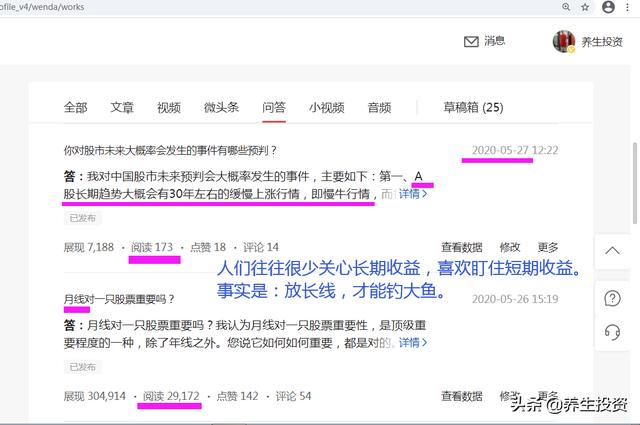The width and height of the screenshot is (640, 425).
Task: Switch to the 文章 tab
Action: click(x=122, y=108)
